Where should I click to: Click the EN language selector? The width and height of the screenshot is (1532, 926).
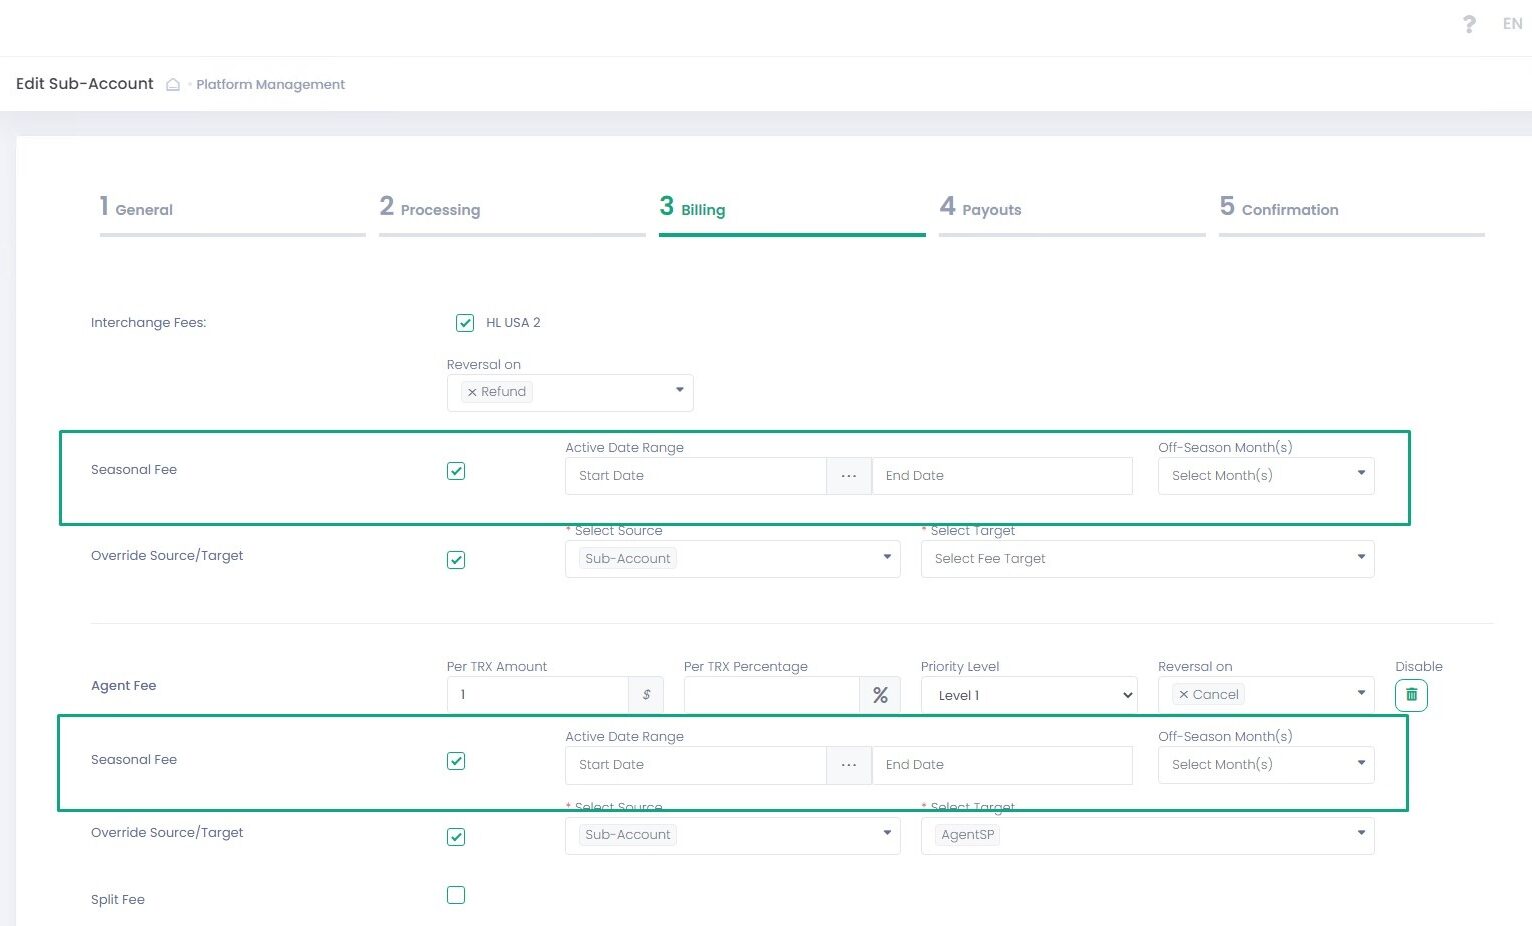[1511, 24]
